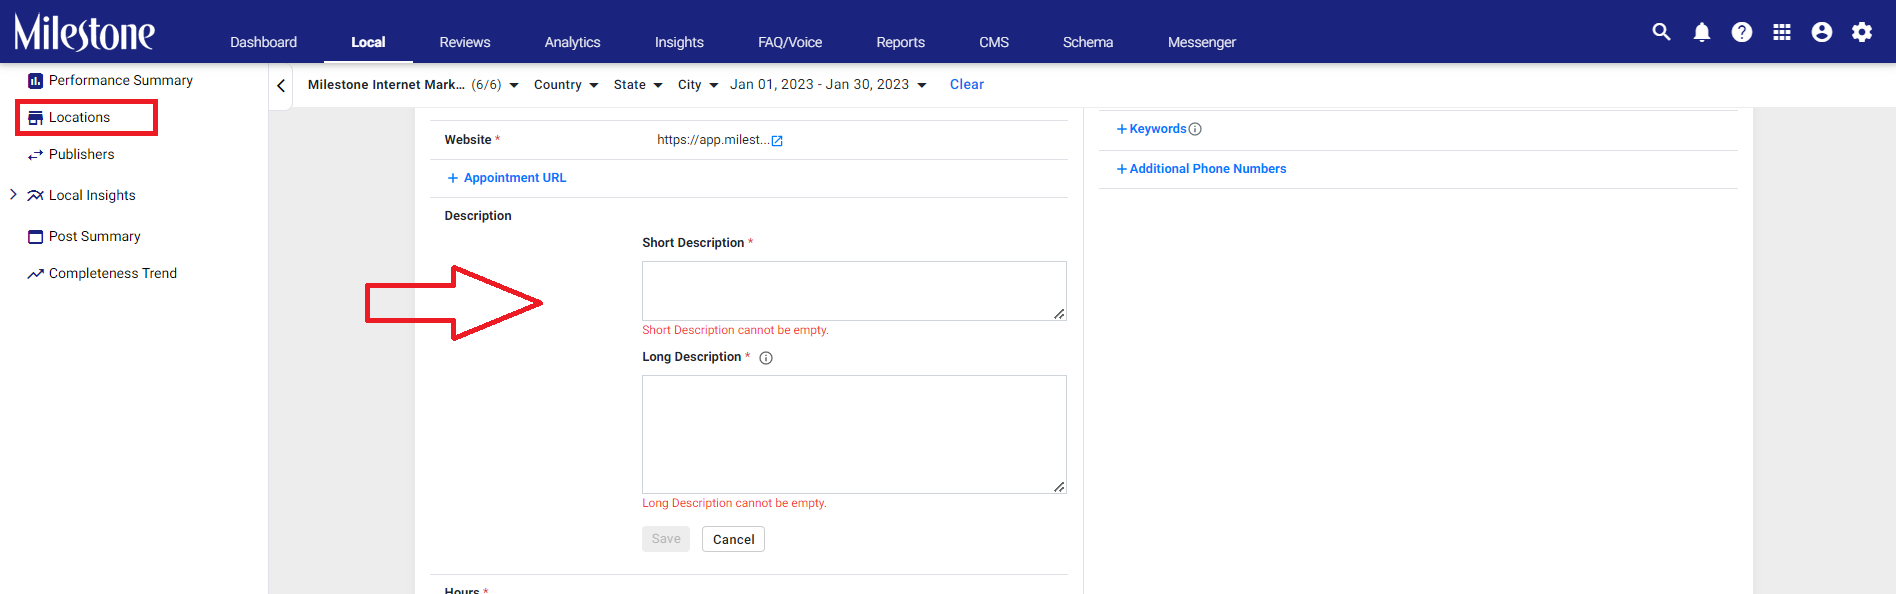Click plus icon beside Appointment URL
The height and width of the screenshot is (594, 1896).
tap(453, 178)
